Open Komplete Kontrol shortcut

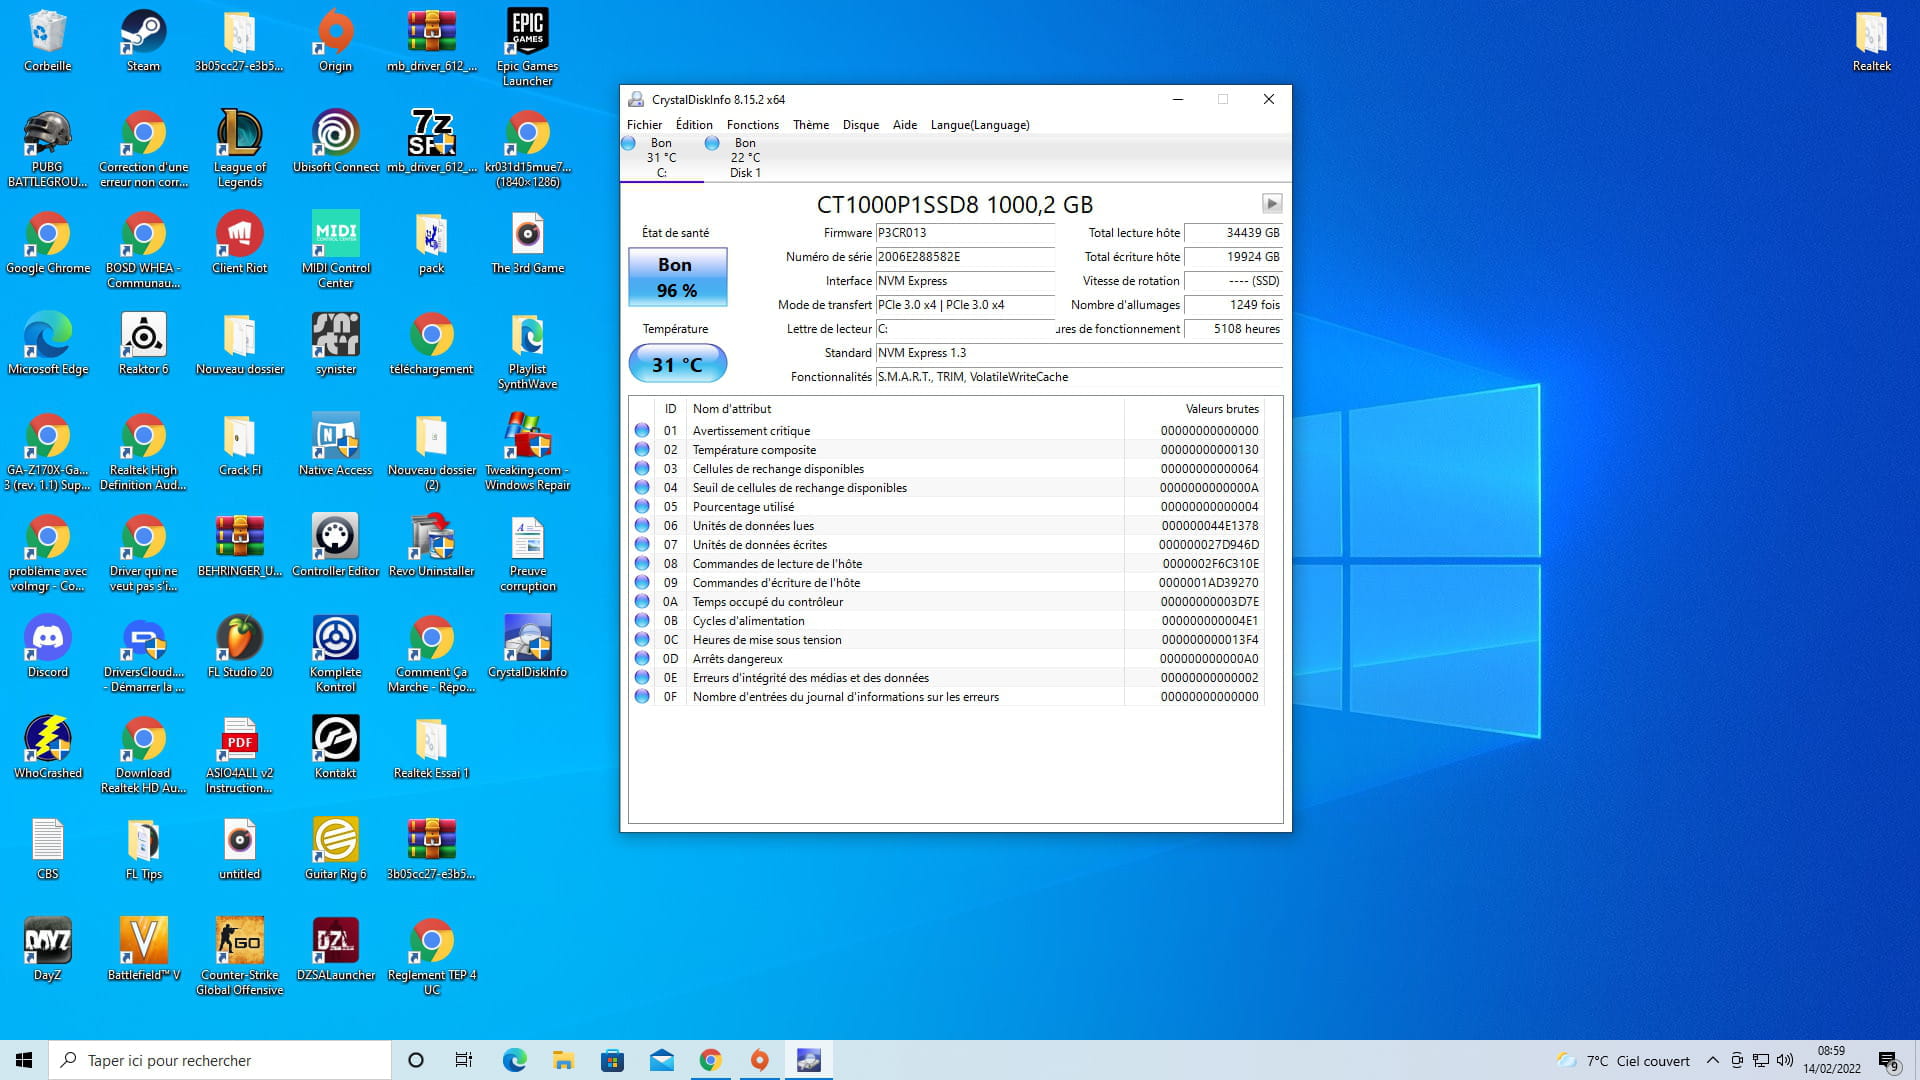tap(335, 654)
